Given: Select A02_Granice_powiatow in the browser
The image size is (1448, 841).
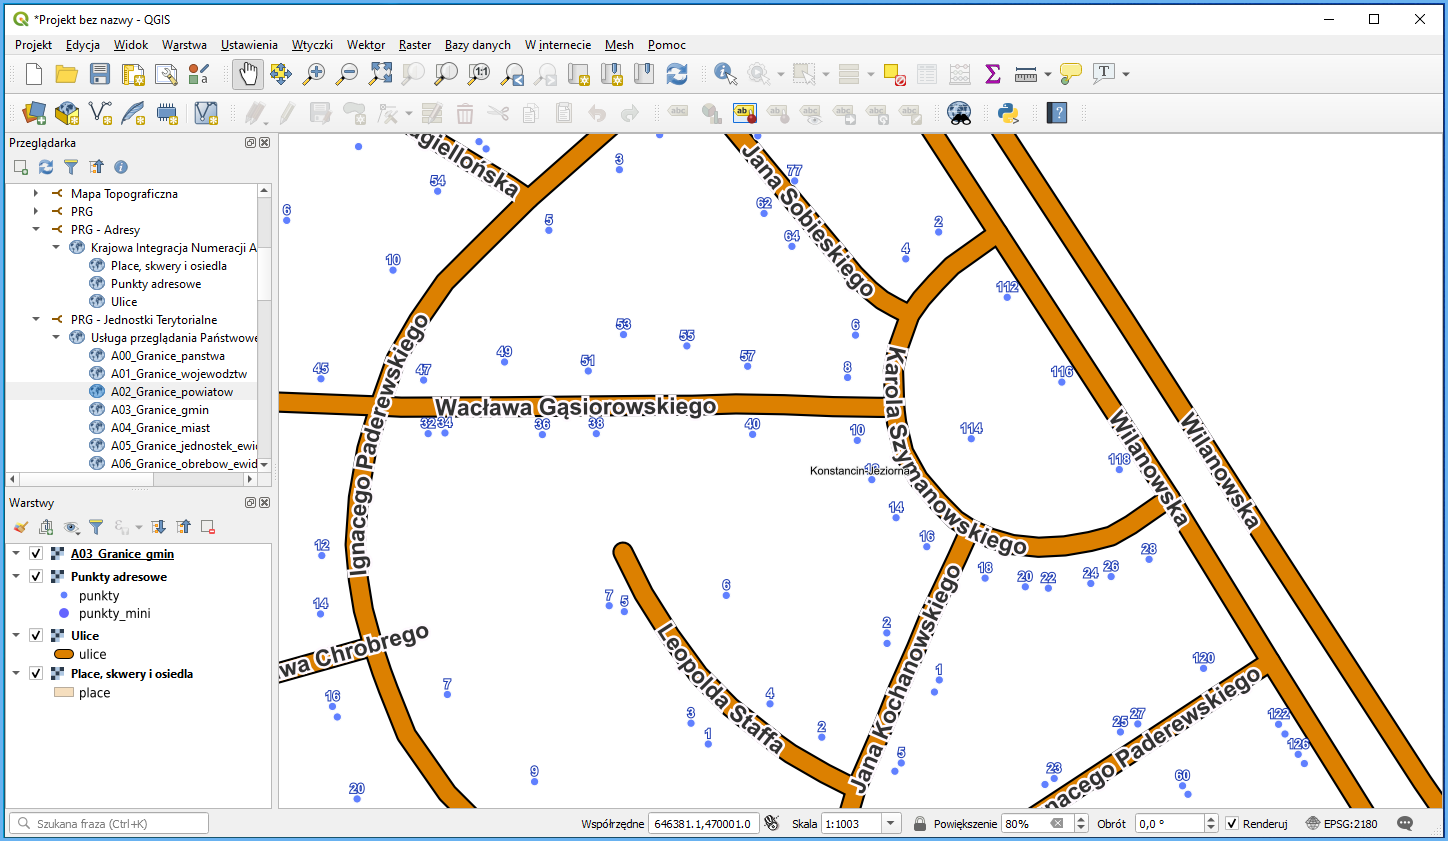Looking at the screenshot, I should pyautogui.click(x=172, y=392).
